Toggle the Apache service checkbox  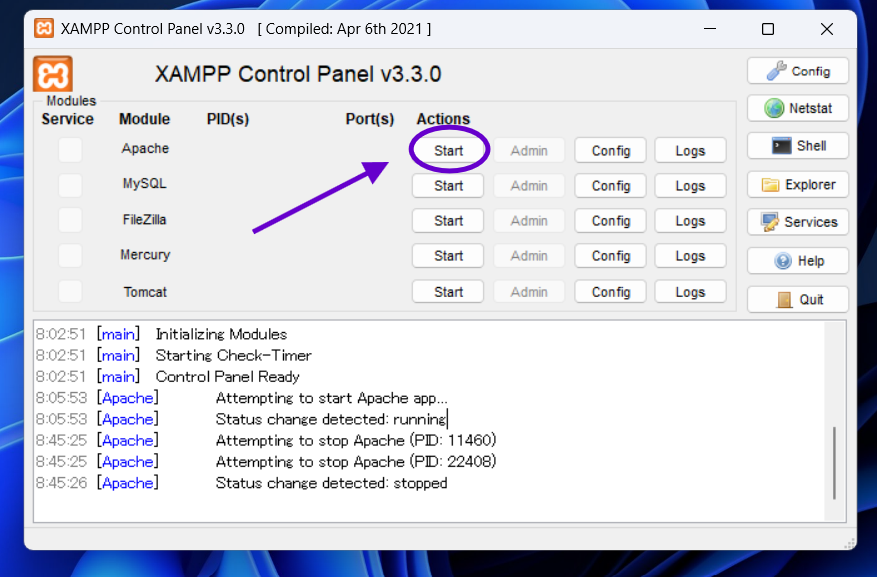tap(70, 150)
